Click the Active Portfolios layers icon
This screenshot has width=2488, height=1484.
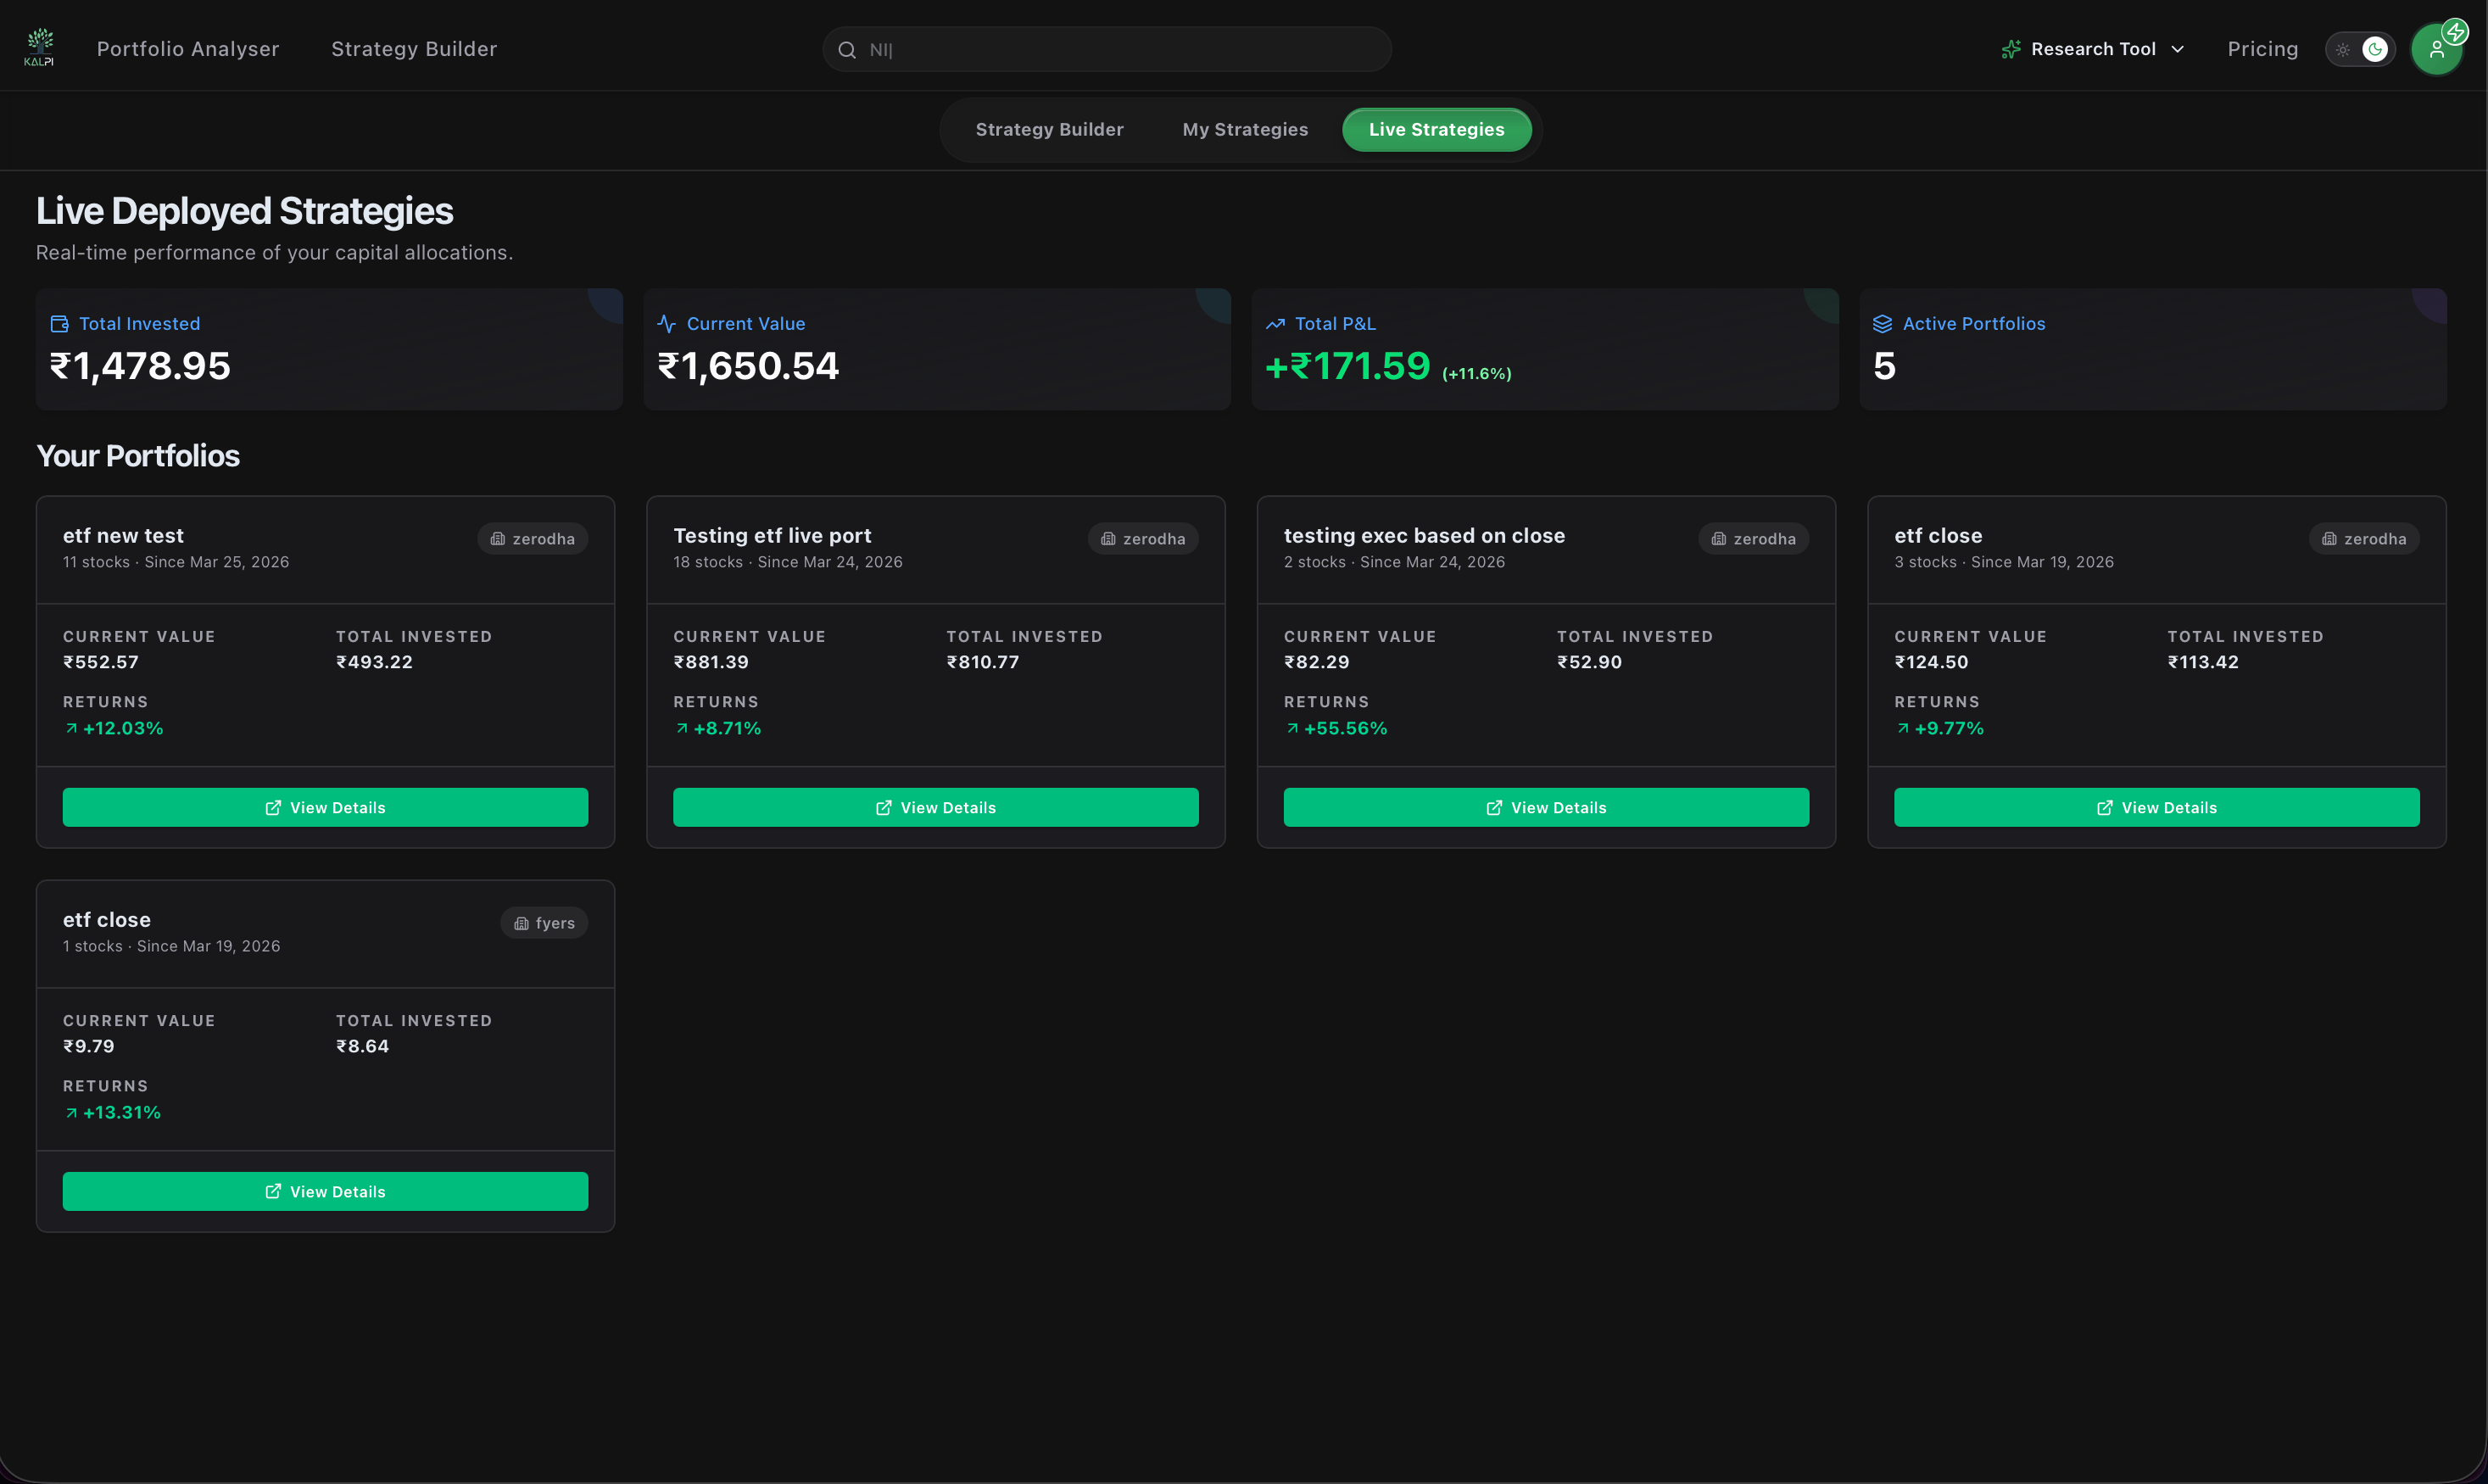pyautogui.click(x=1882, y=324)
